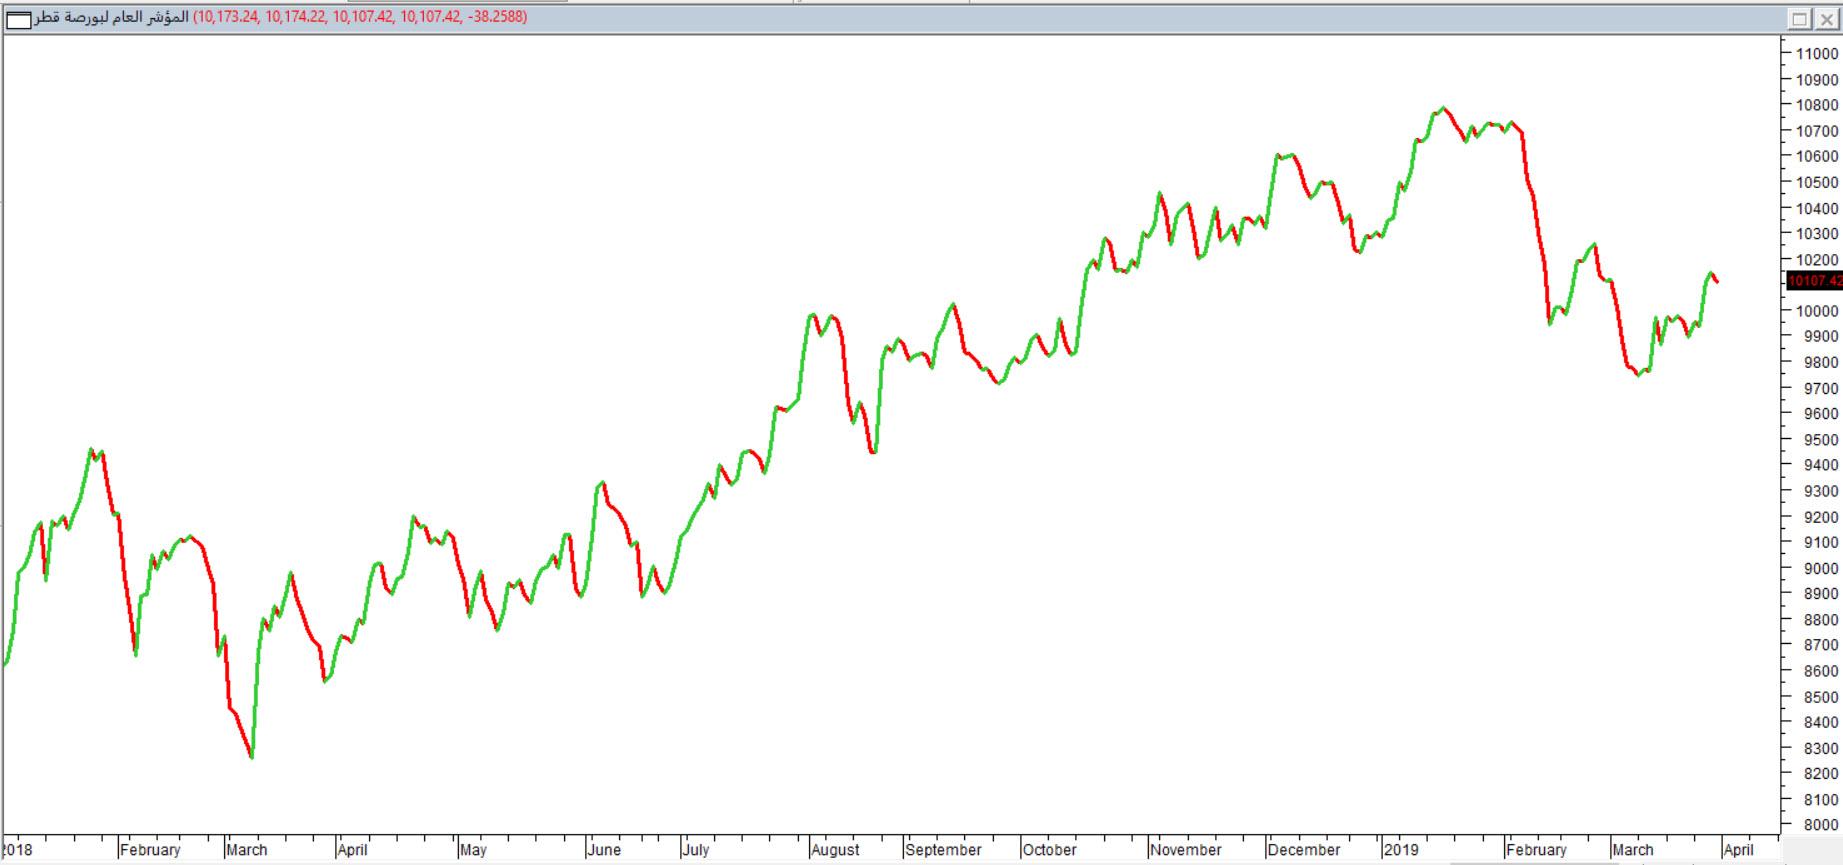Click the current price tag 10107.42

(x=1814, y=282)
